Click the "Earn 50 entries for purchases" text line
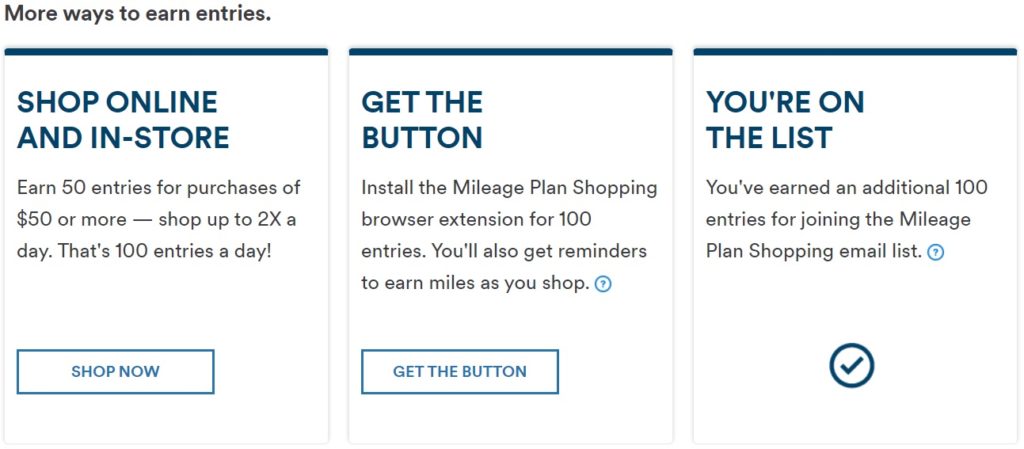The height and width of the screenshot is (449, 1024). tap(159, 187)
